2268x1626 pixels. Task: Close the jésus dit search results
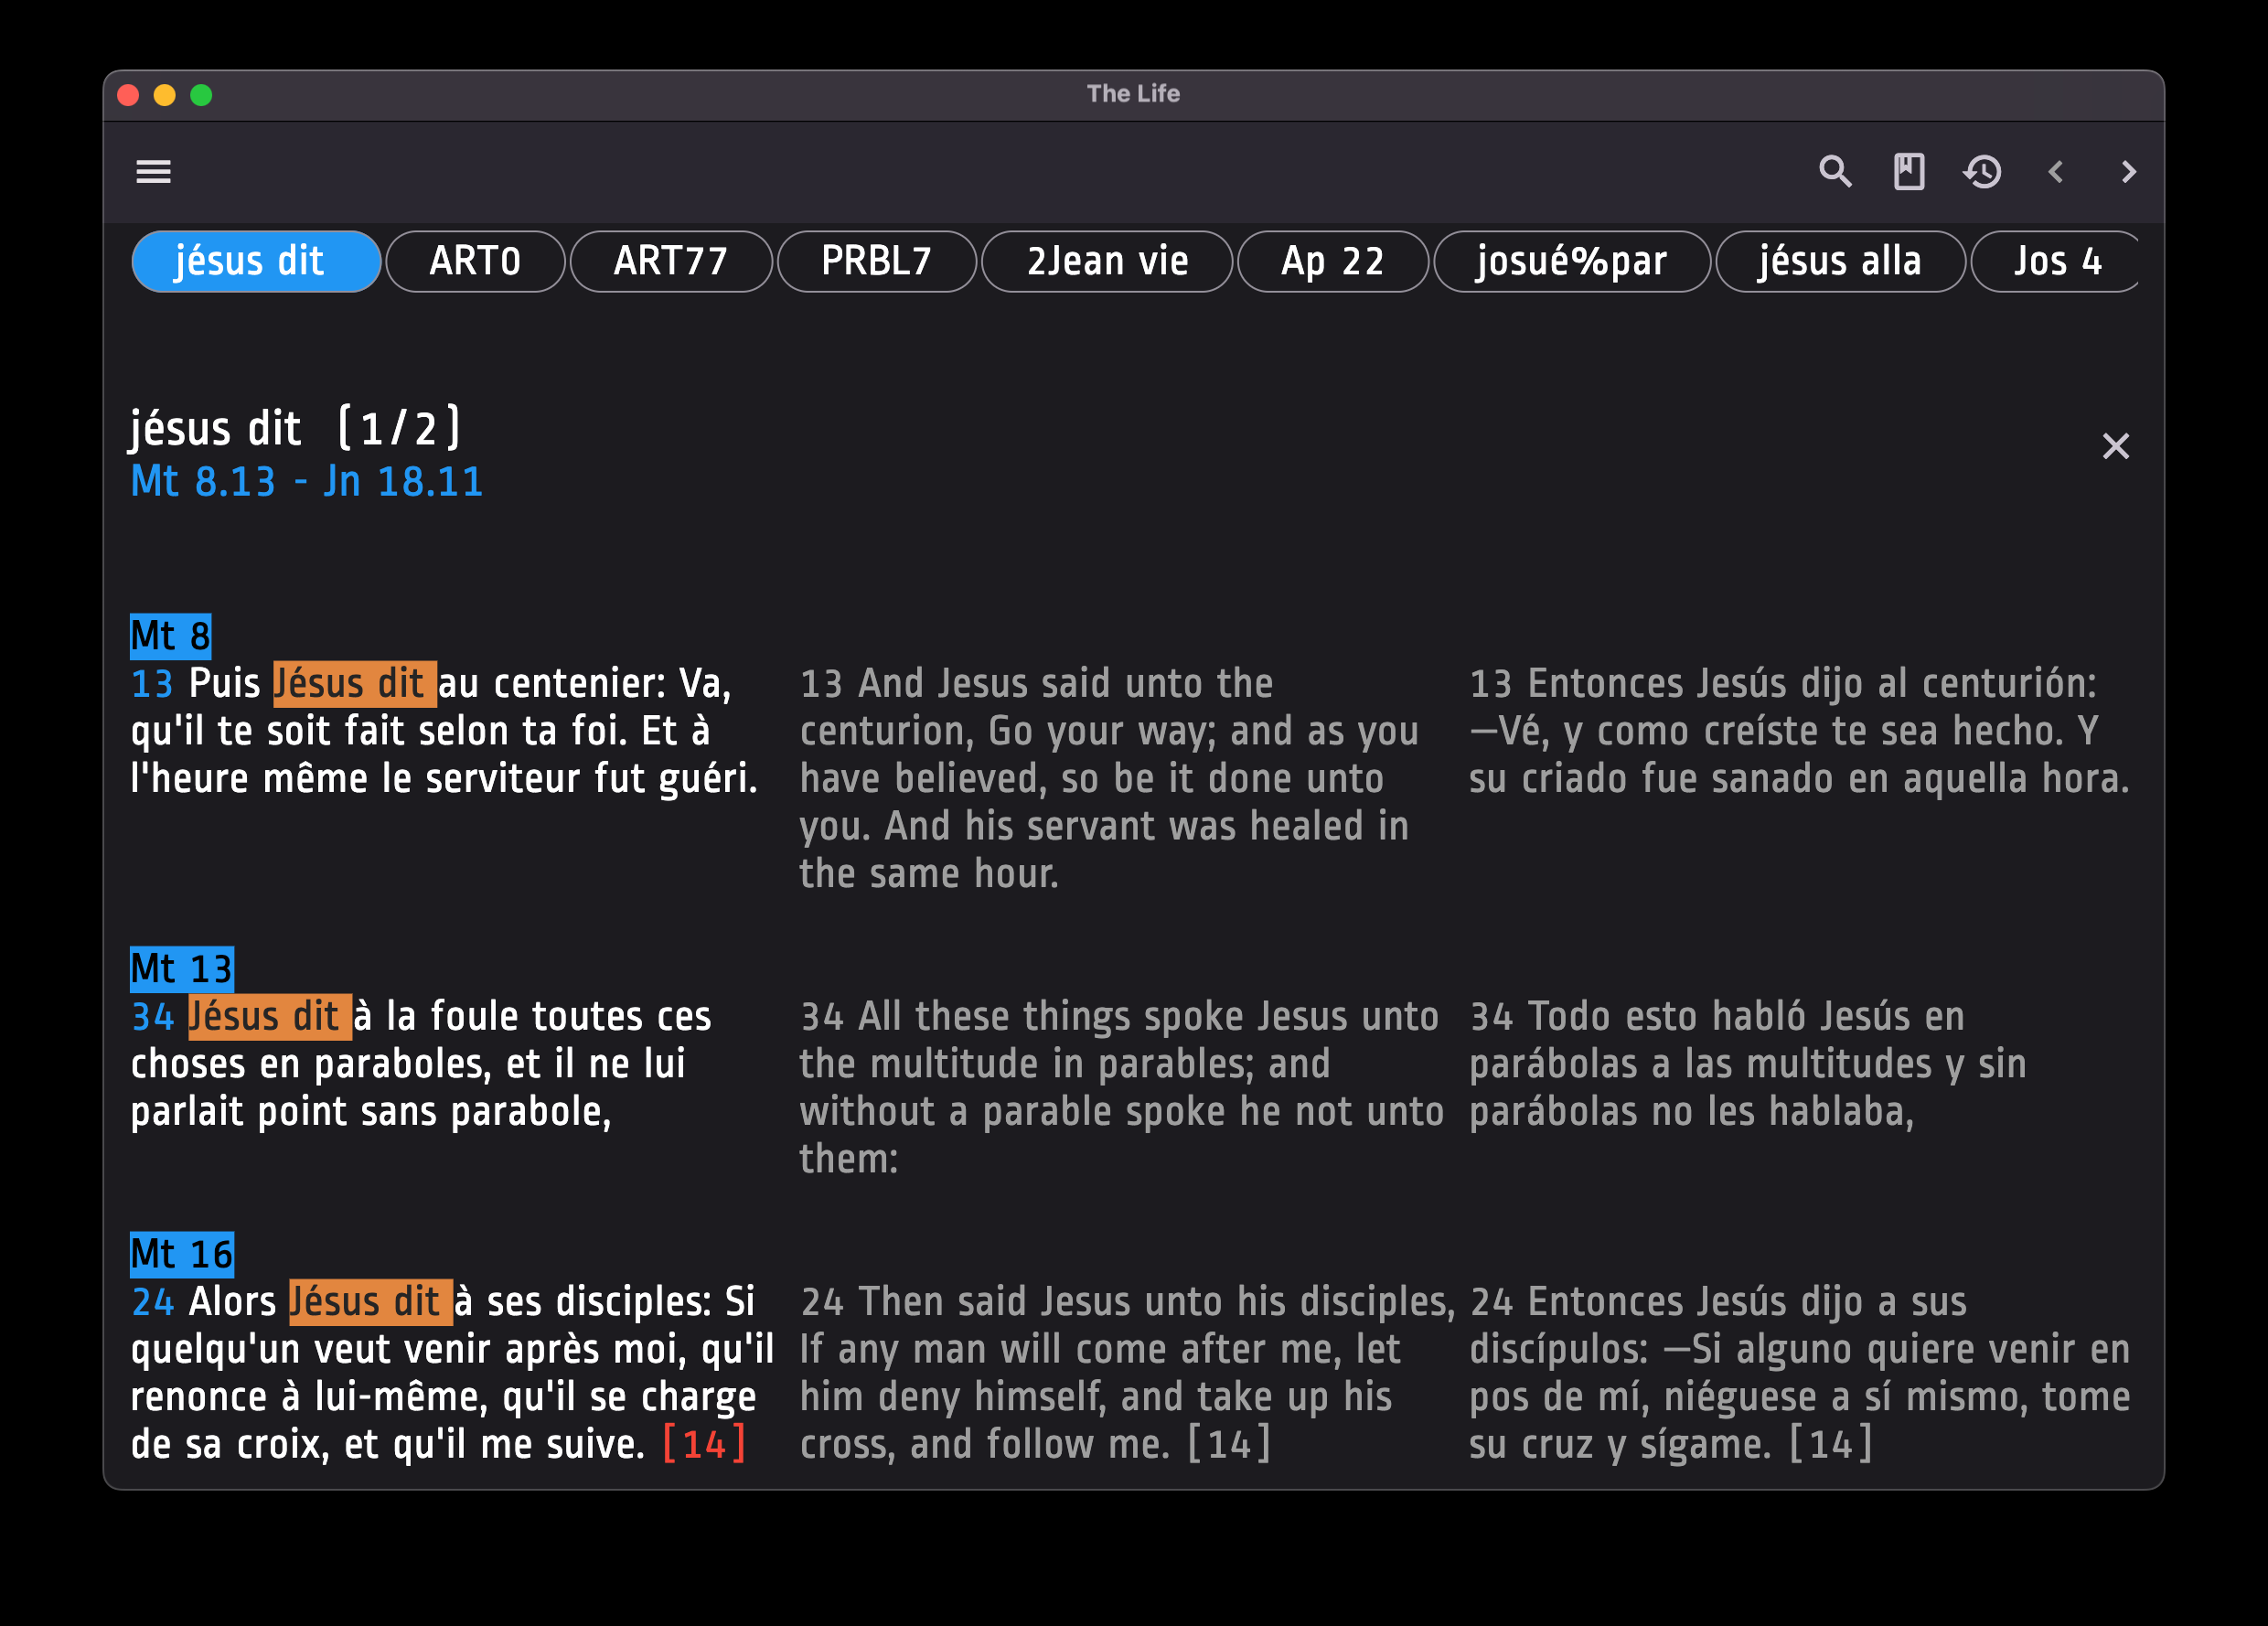coord(2115,446)
